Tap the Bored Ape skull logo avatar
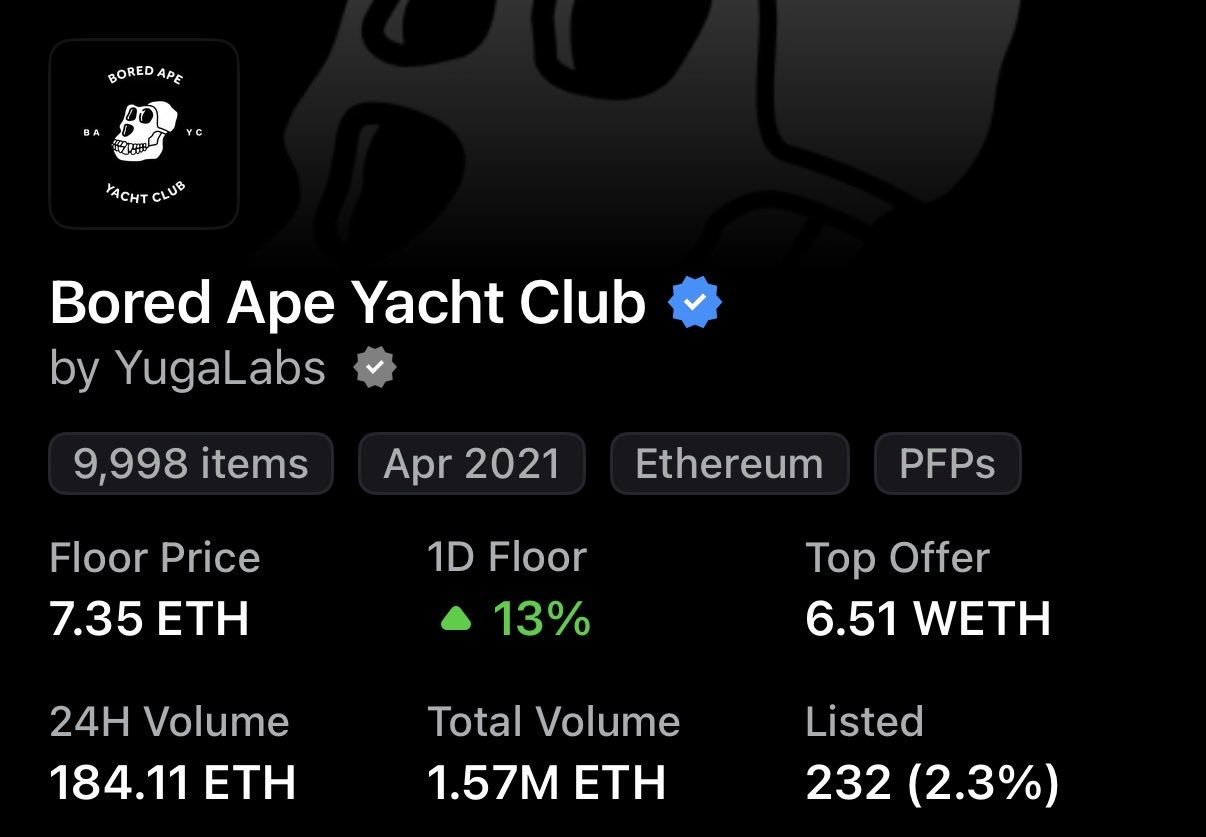1206x837 pixels. pyautogui.click(x=144, y=133)
